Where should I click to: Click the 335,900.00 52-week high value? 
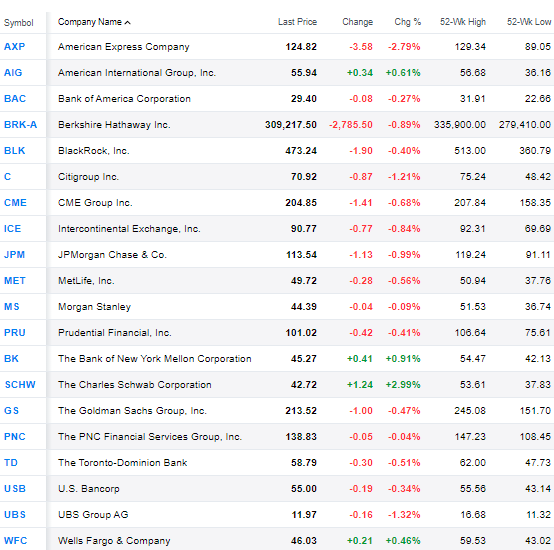[460, 125]
